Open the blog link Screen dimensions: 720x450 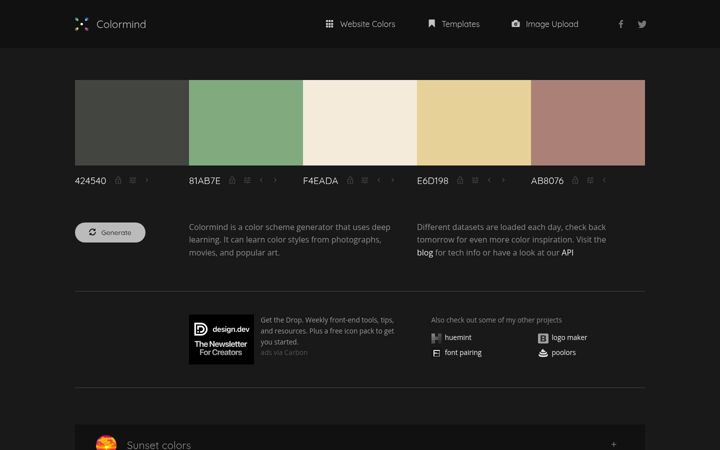click(x=425, y=253)
